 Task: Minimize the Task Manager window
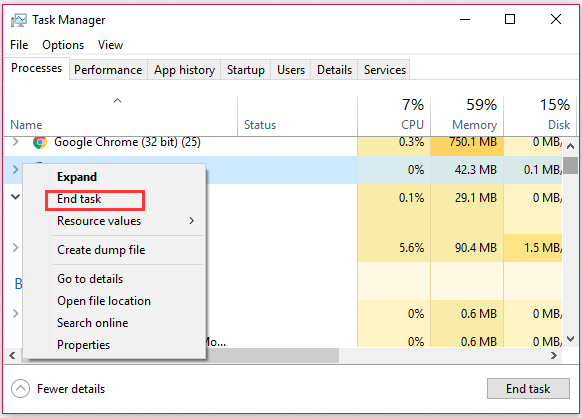point(465,19)
